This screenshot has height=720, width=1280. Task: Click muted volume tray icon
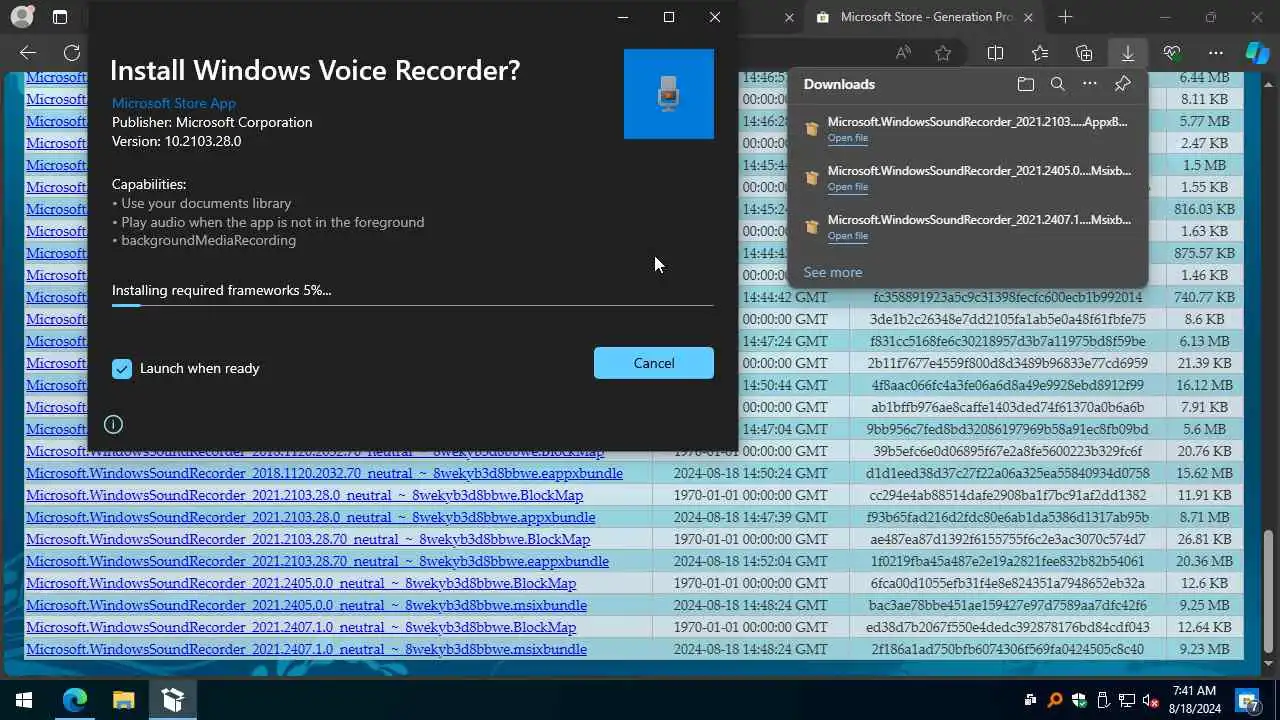click(x=1150, y=700)
